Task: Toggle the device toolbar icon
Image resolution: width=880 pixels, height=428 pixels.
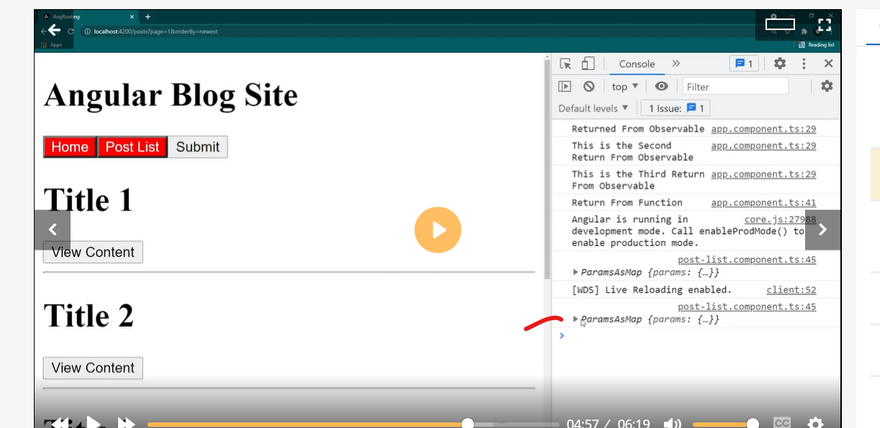Action: click(588, 64)
